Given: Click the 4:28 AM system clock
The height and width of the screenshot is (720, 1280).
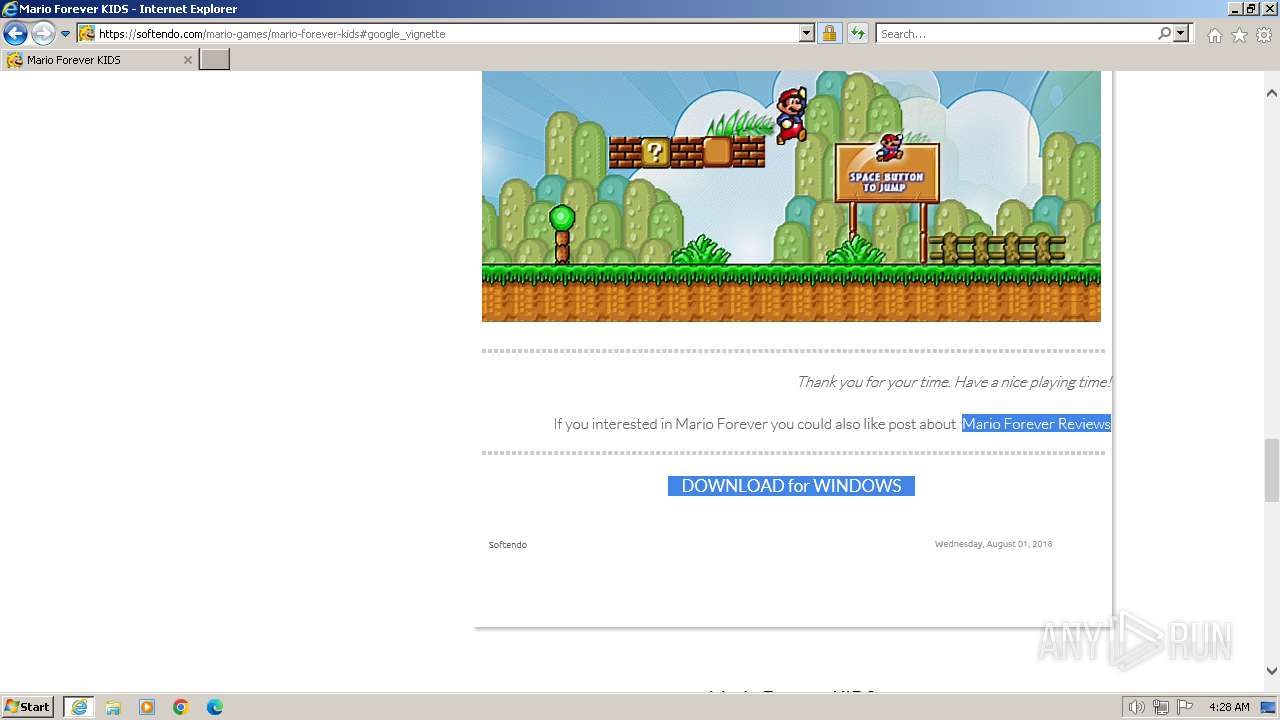Looking at the screenshot, I should (x=1229, y=707).
